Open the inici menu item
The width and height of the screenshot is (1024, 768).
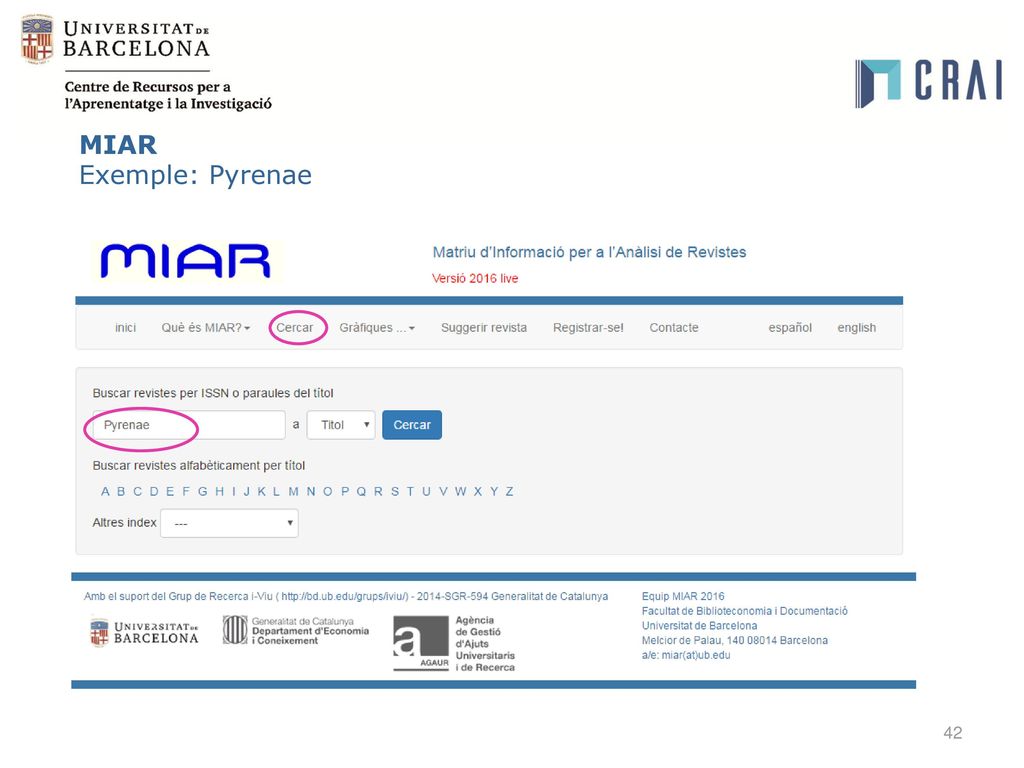125,328
